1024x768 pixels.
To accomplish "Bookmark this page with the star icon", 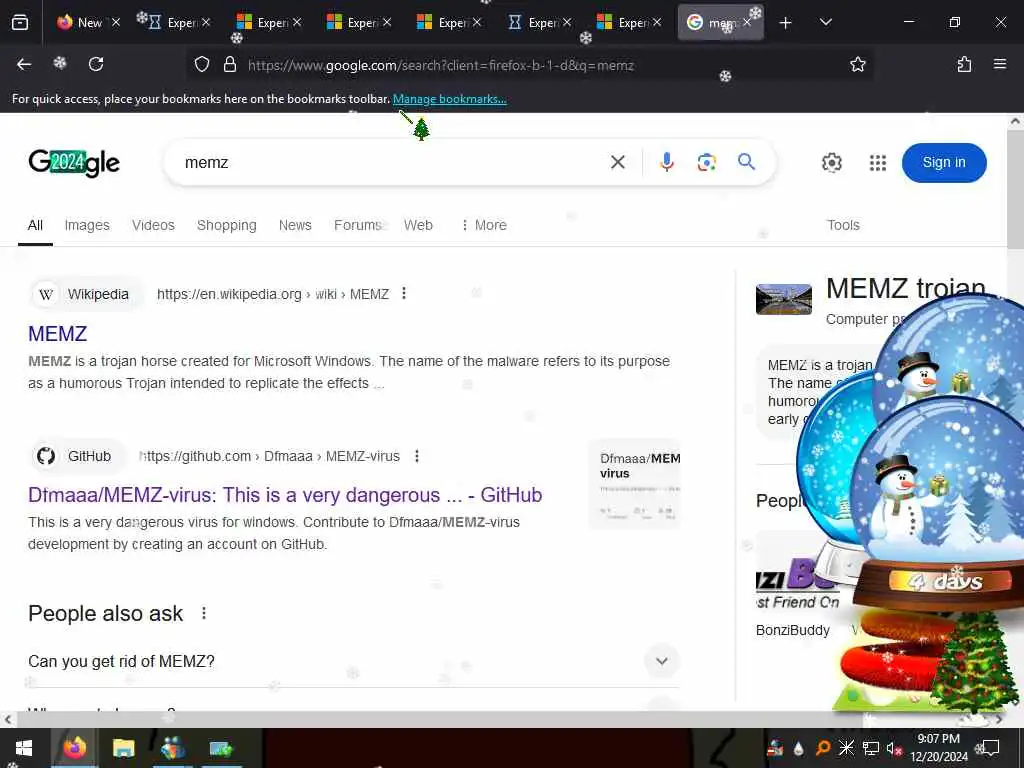I will (x=857, y=64).
